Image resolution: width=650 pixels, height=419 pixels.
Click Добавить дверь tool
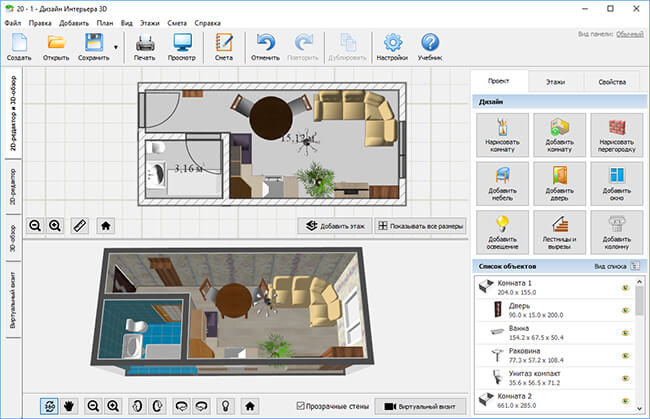(560, 184)
